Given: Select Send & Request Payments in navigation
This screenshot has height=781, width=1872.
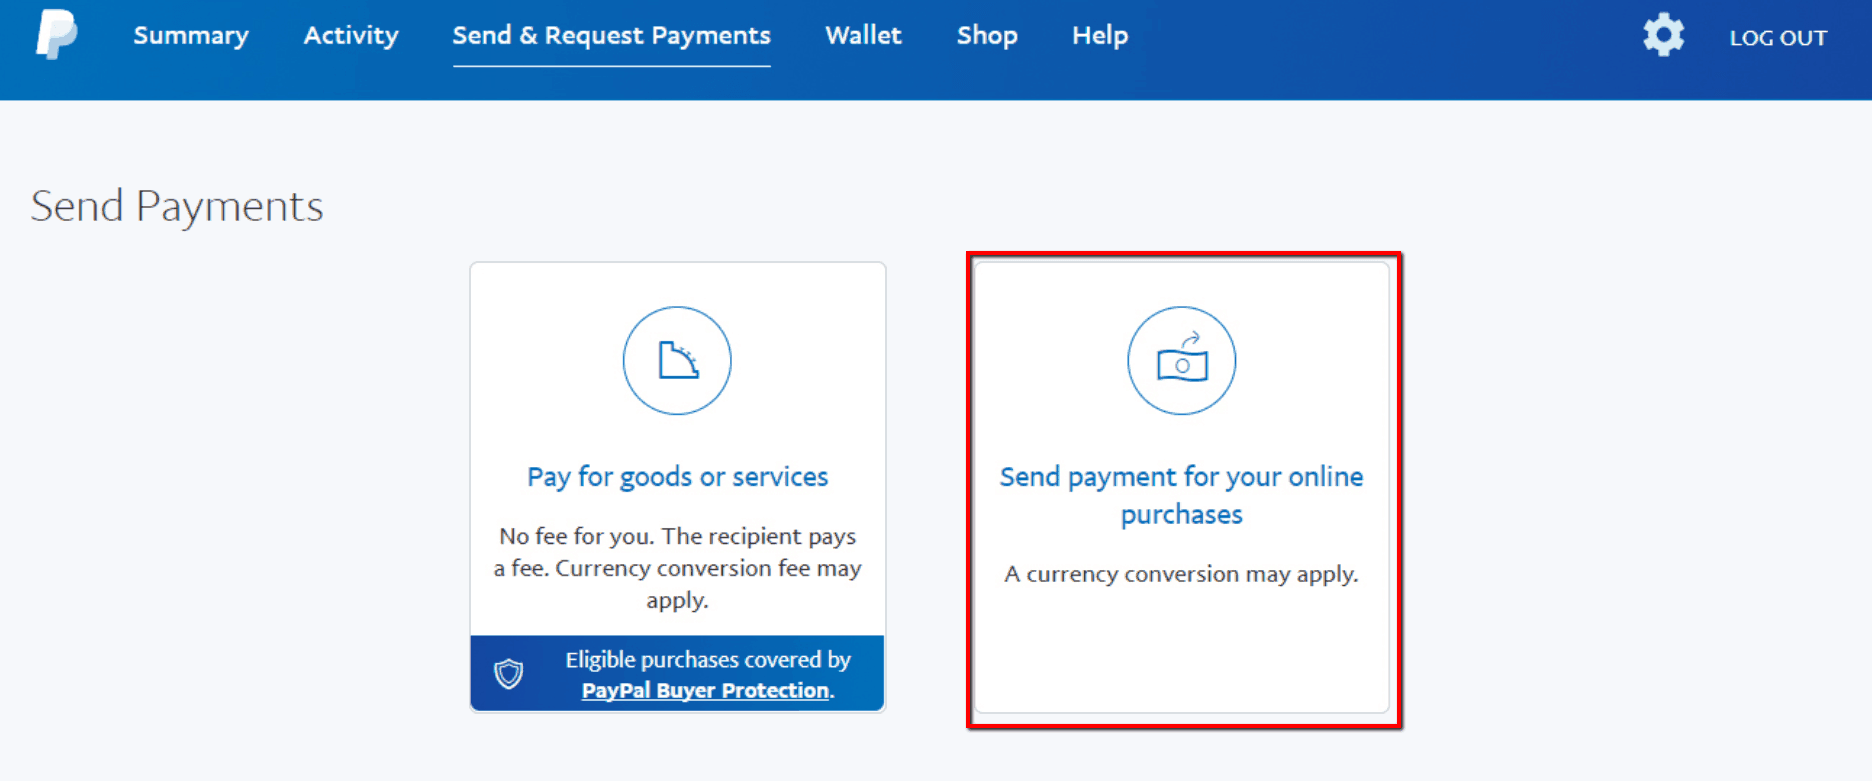Looking at the screenshot, I should click(611, 36).
